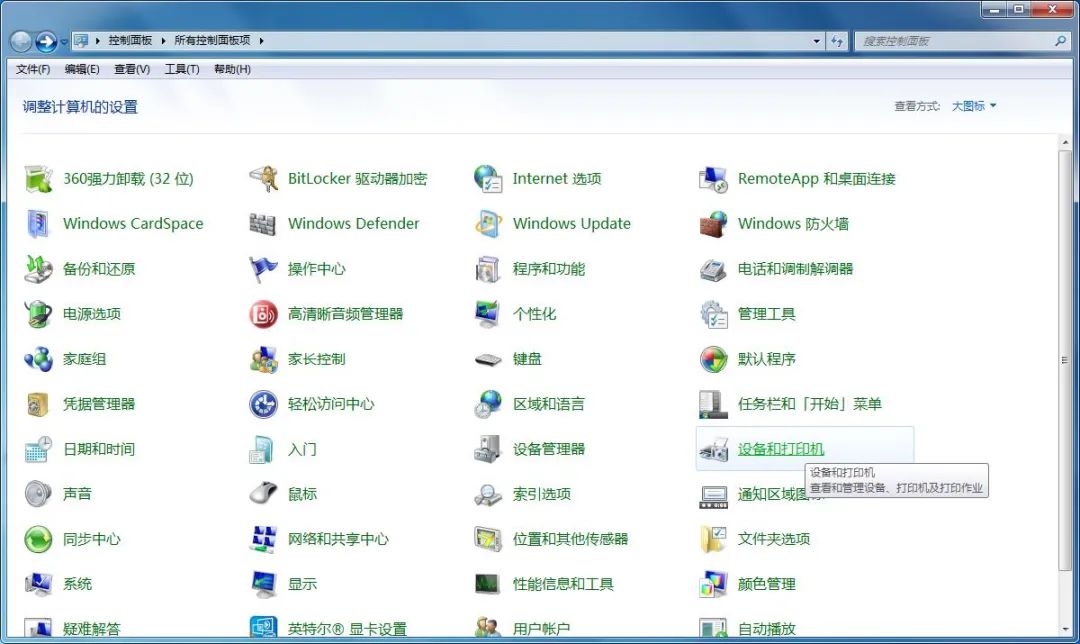1080x644 pixels.
Task: Open the 电源选项 power icon
Action: tap(39, 314)
